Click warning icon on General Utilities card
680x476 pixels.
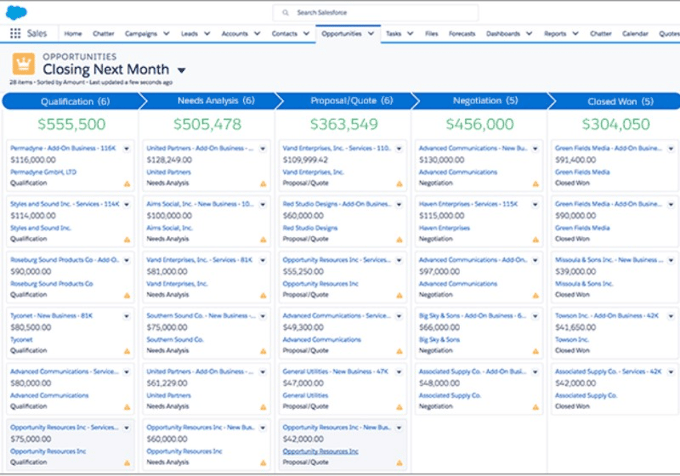click(399, 407)
